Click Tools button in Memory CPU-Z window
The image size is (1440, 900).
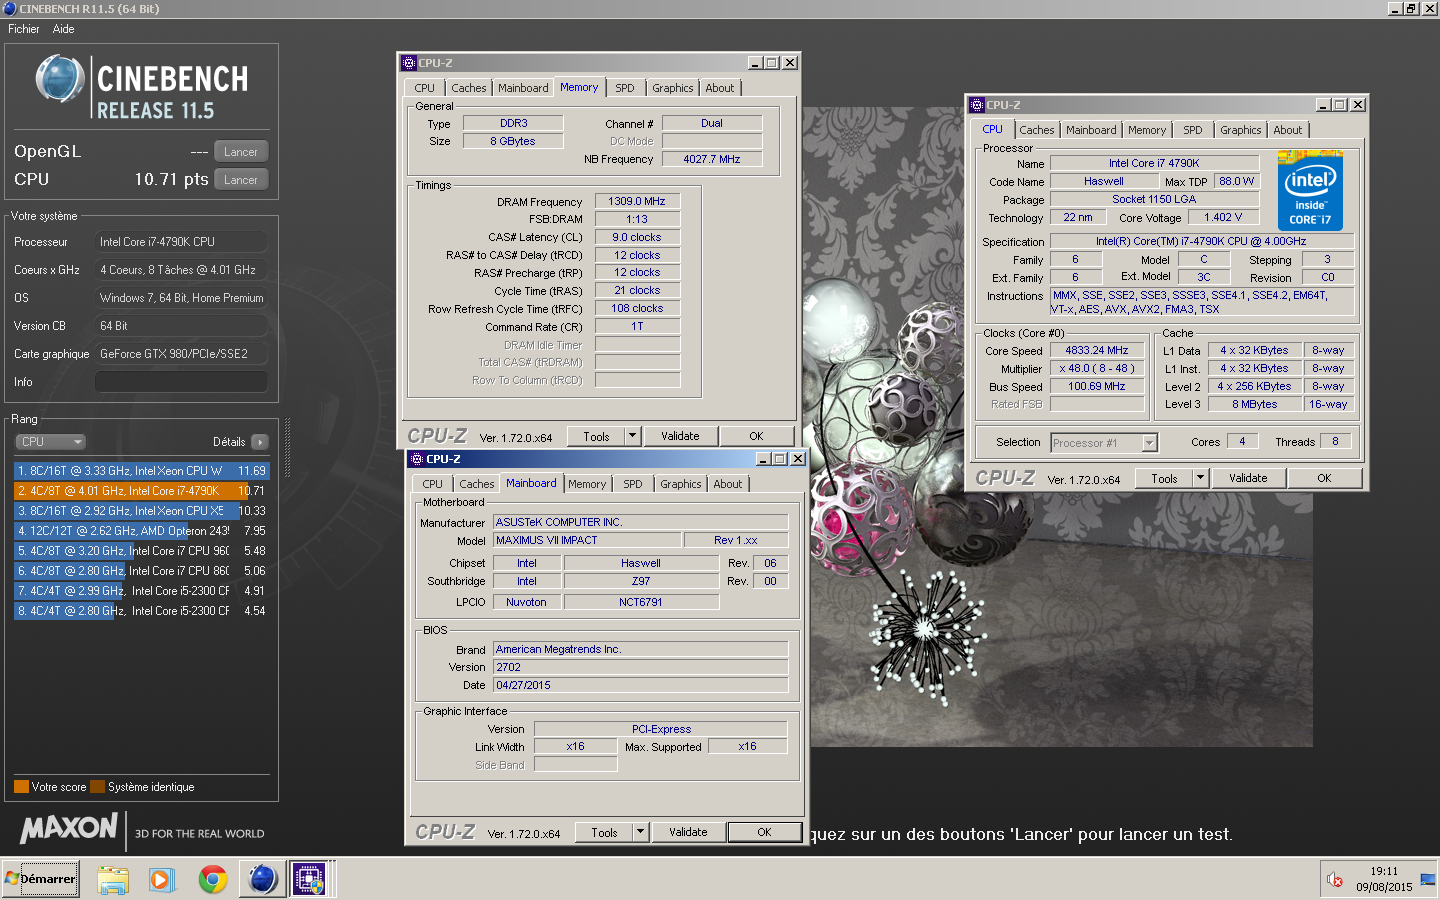pyautogui.click(x=597, y=437)
